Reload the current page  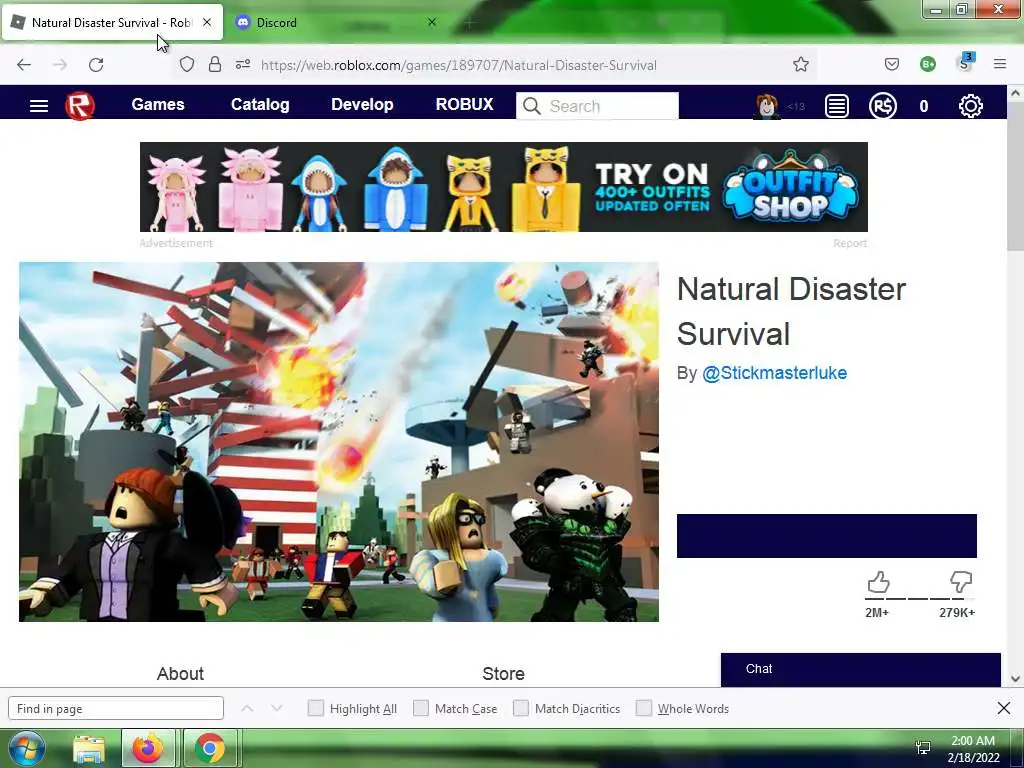click(x=96, y=65)
